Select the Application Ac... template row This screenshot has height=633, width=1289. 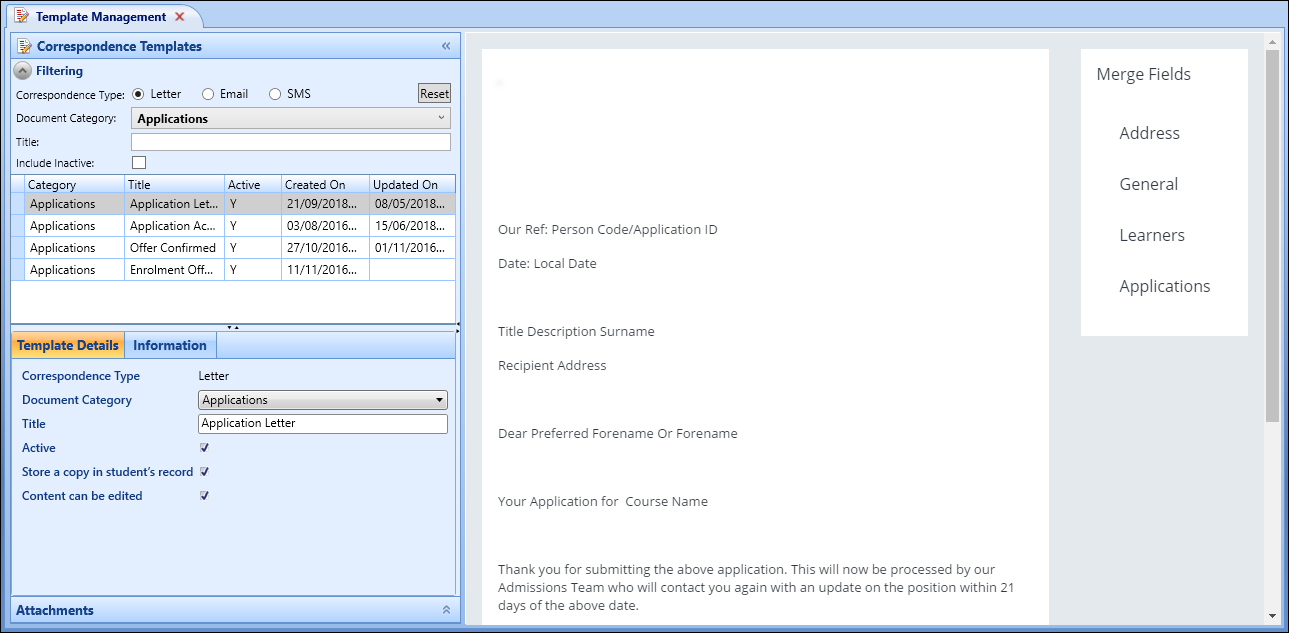pos(233,226)
